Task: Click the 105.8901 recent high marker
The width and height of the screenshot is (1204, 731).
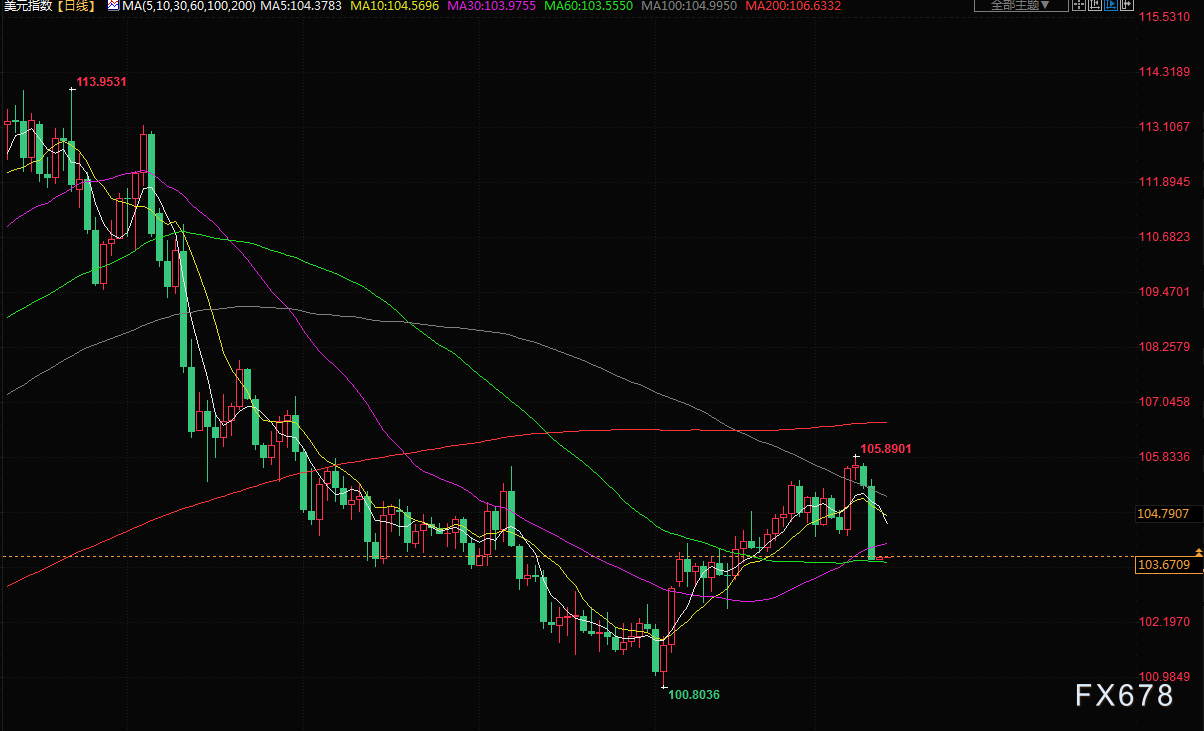Action: coord(886,449)
